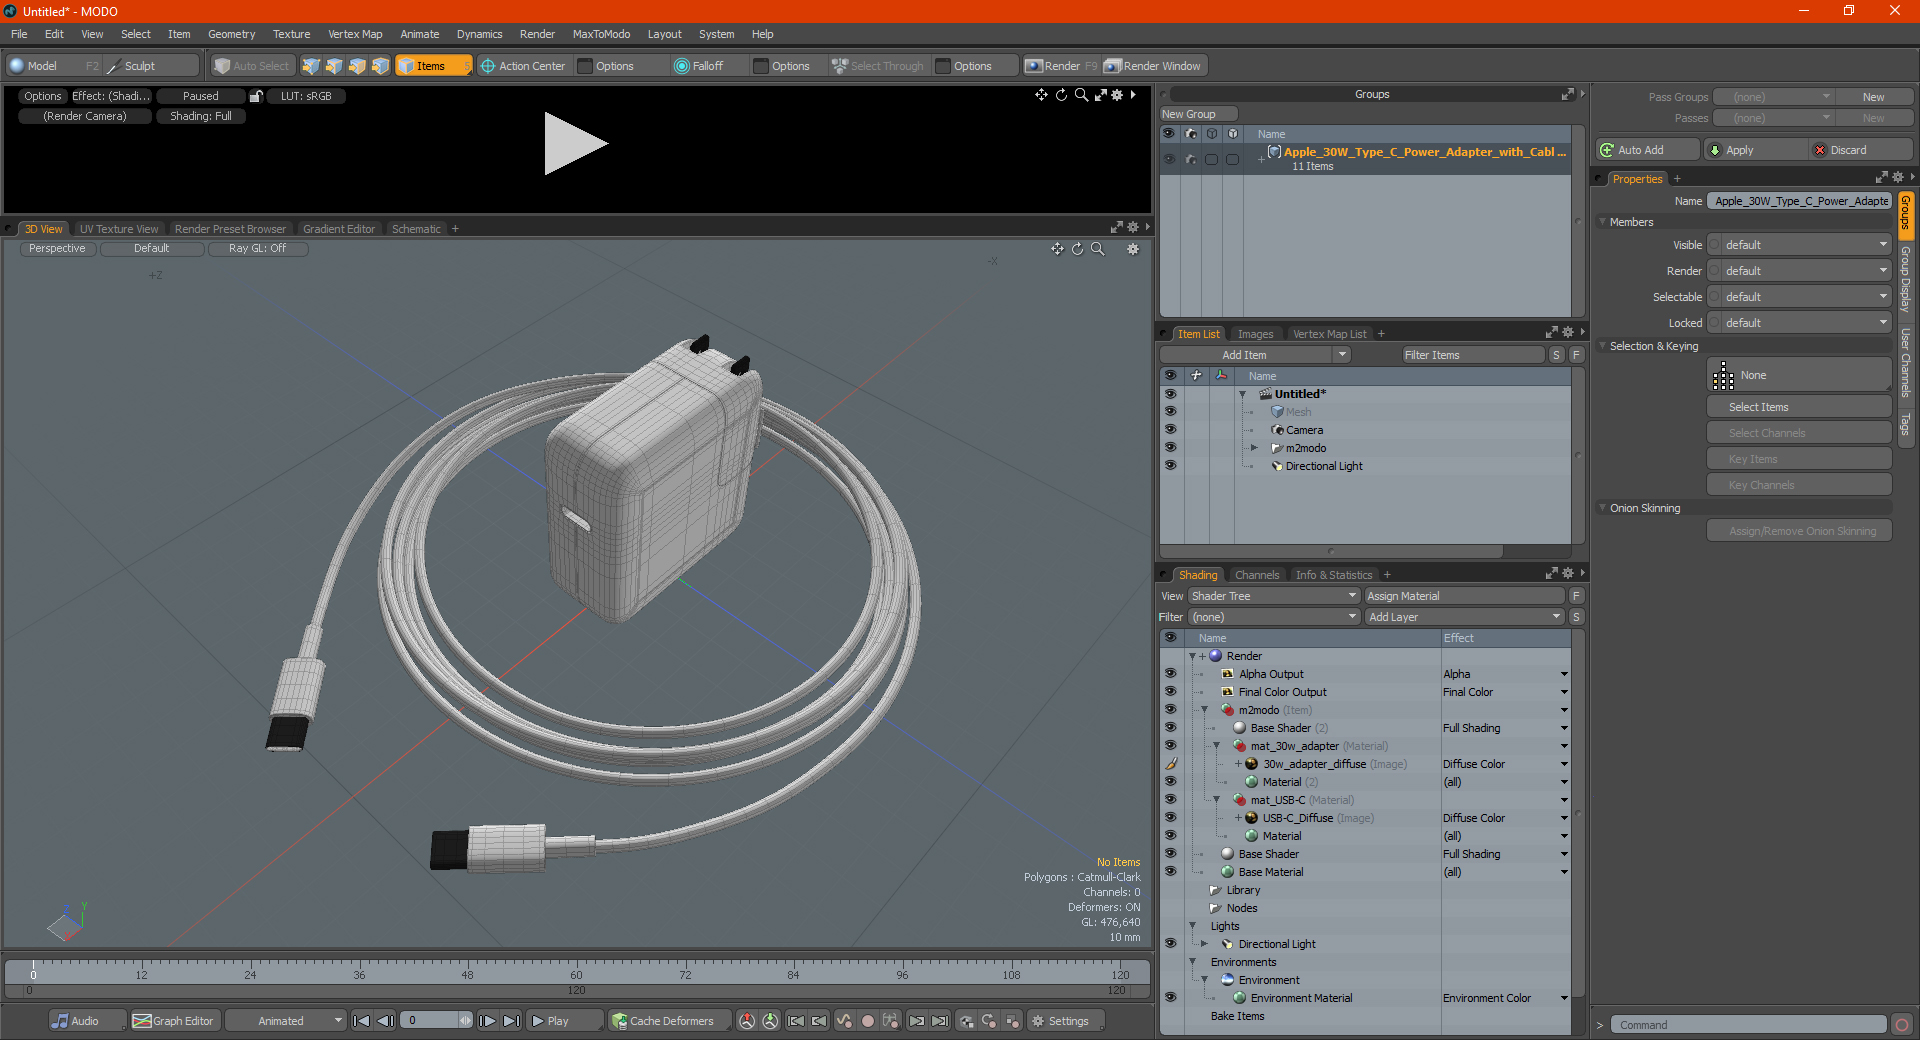Viewport: 1920px width, 1040px height.
Task: Hide the Directional Light in Item List
Action: pyautogui.click(x=1170, y=466)
